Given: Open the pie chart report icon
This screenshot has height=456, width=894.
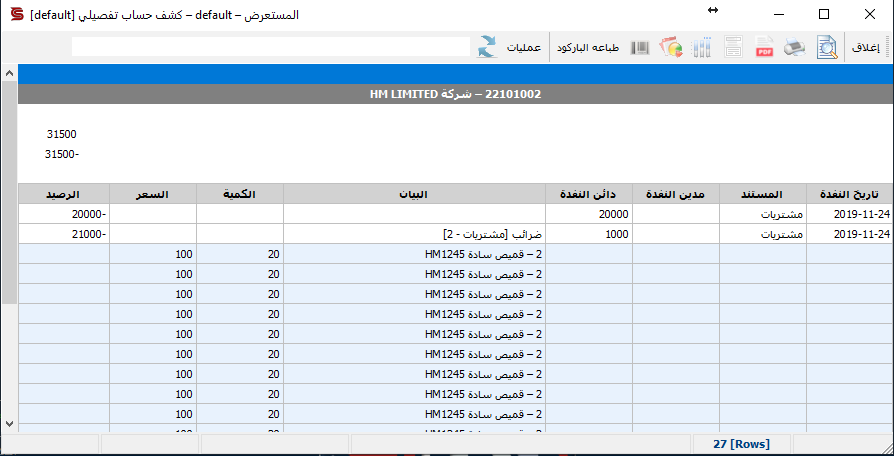Looking at the screenshot, I should 671,47.
